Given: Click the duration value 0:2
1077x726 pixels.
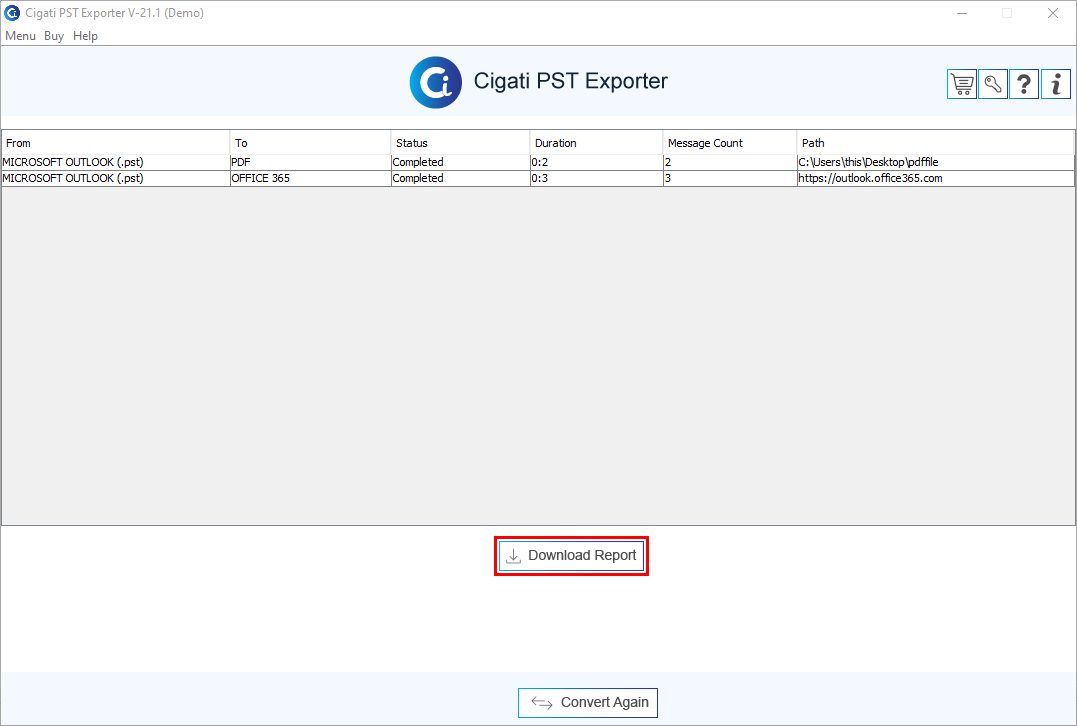Looking at the screenshot, I should (x=597, y=162).
